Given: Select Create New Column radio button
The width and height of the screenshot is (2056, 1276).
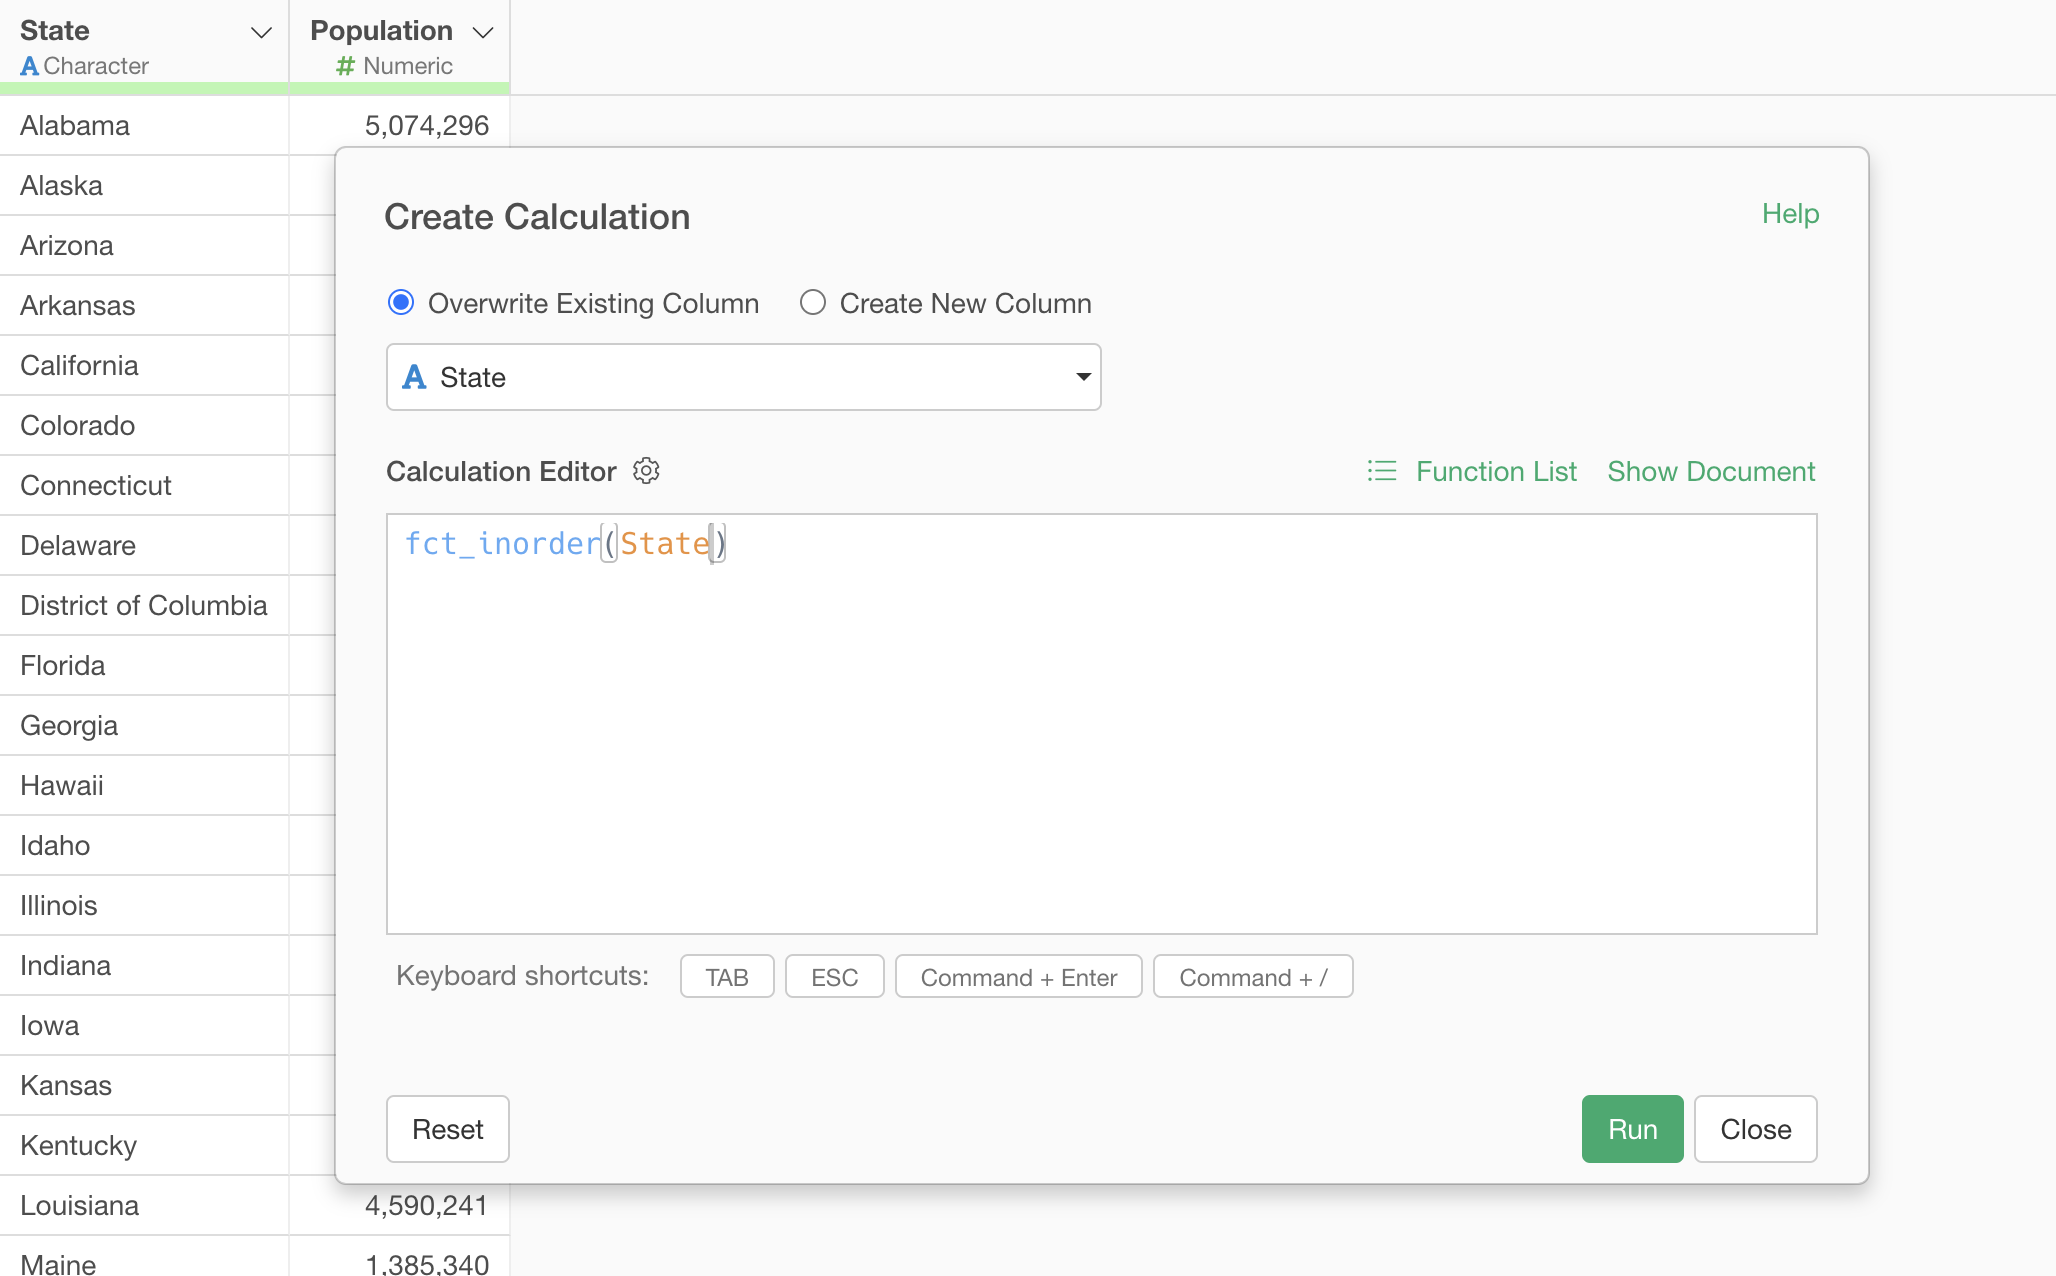Looking at the screenshot, I should (813, 303).
